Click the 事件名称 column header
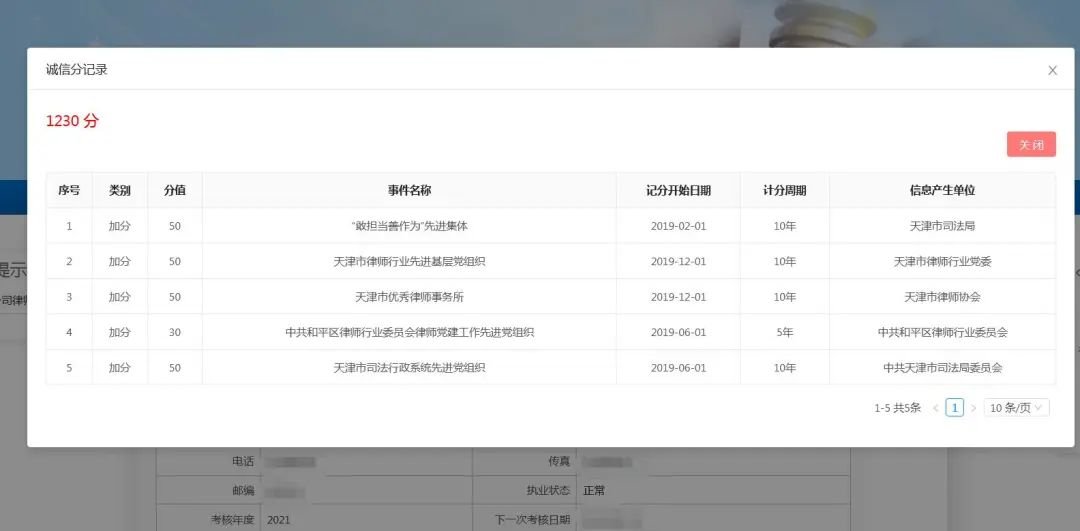 pos(409,190)
